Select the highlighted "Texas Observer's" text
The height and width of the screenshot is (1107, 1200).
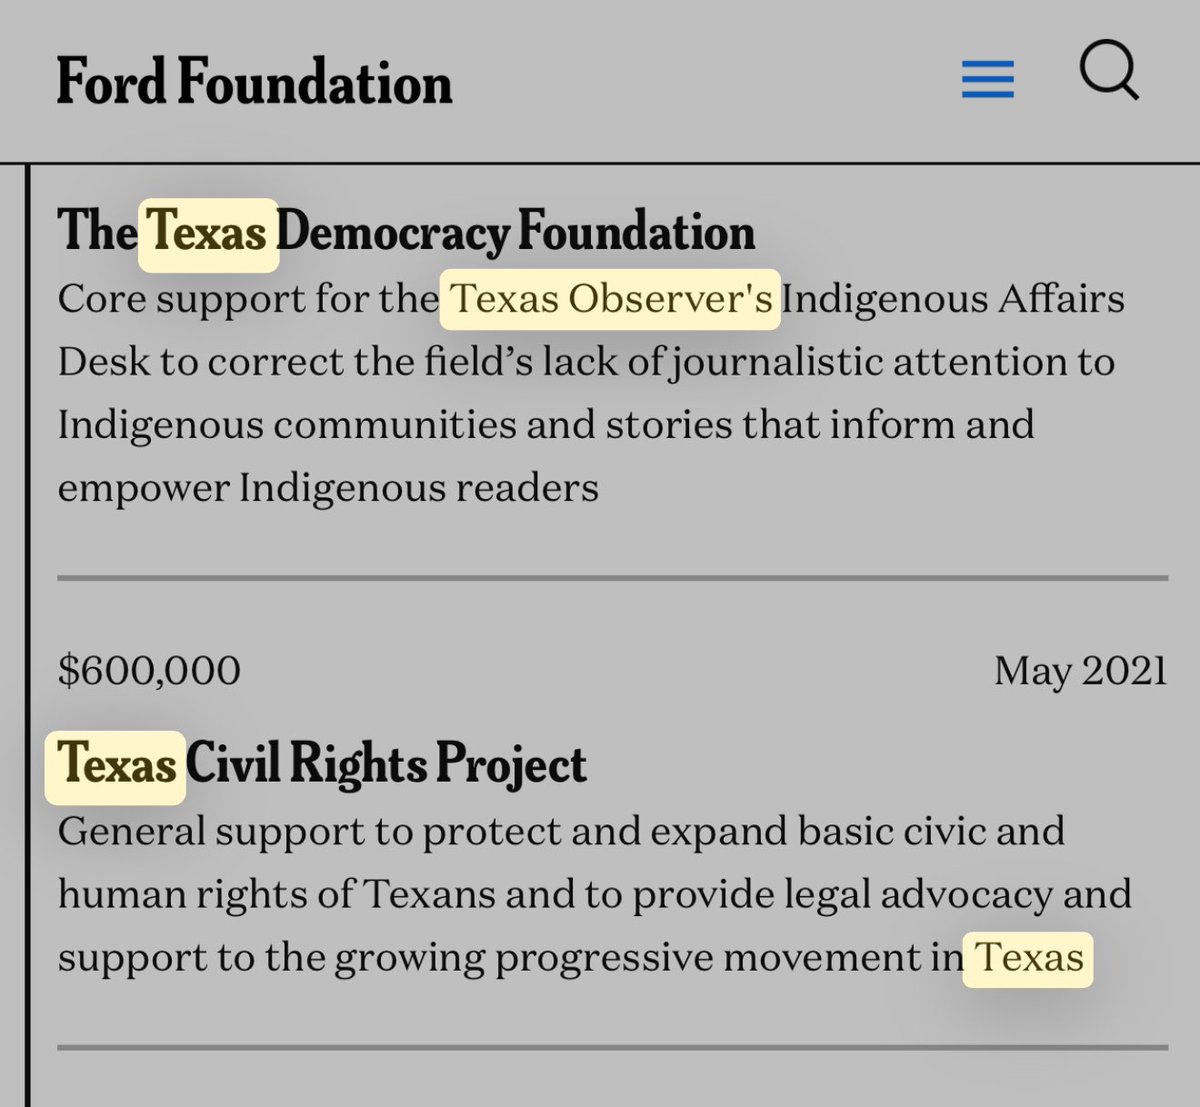(610, 299)
